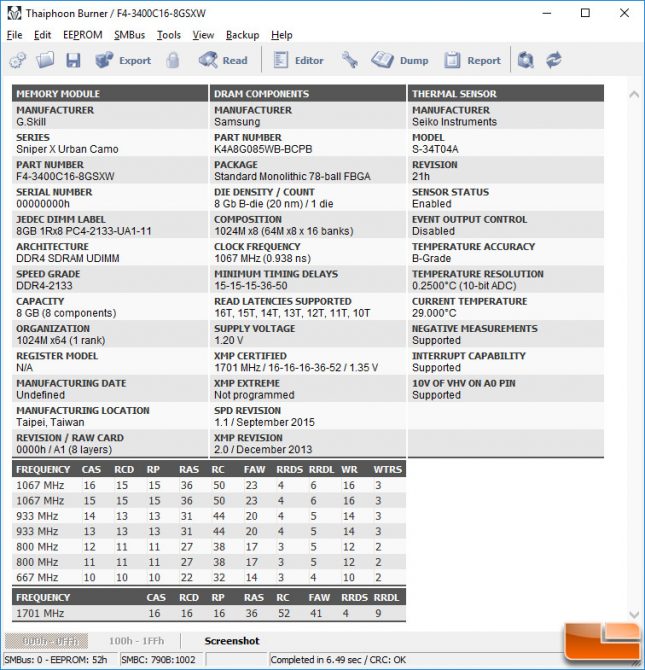
Task: Click the refresh arrows icon
Action: 554,60
